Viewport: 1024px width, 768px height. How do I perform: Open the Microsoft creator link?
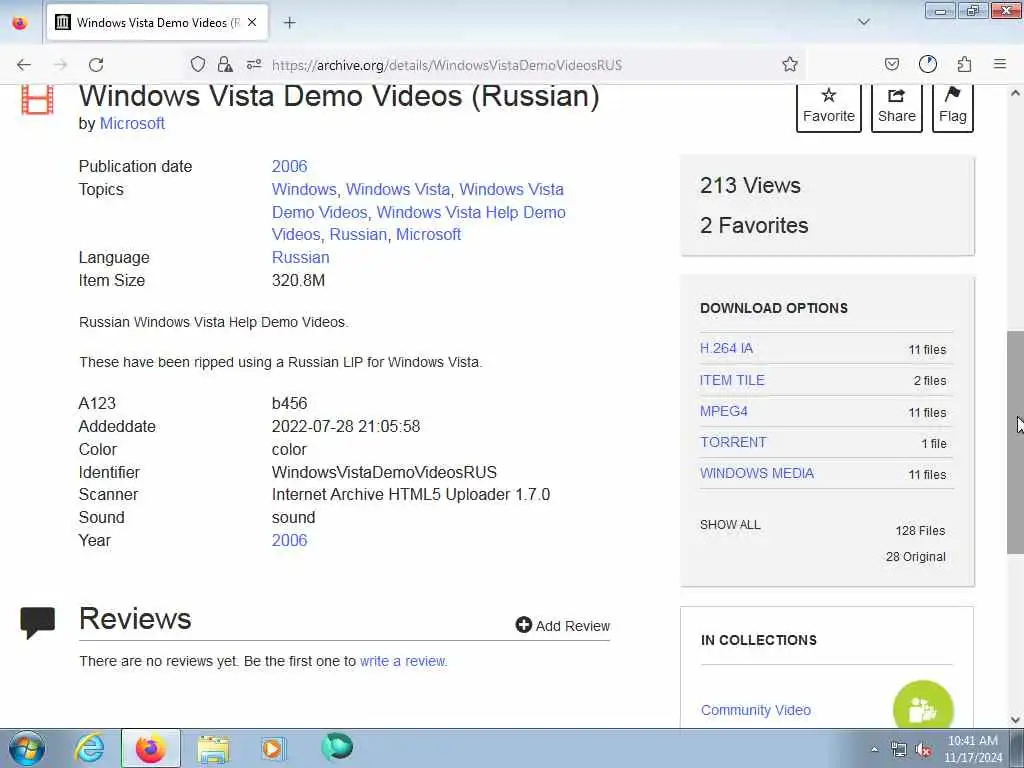pos(132,123)
